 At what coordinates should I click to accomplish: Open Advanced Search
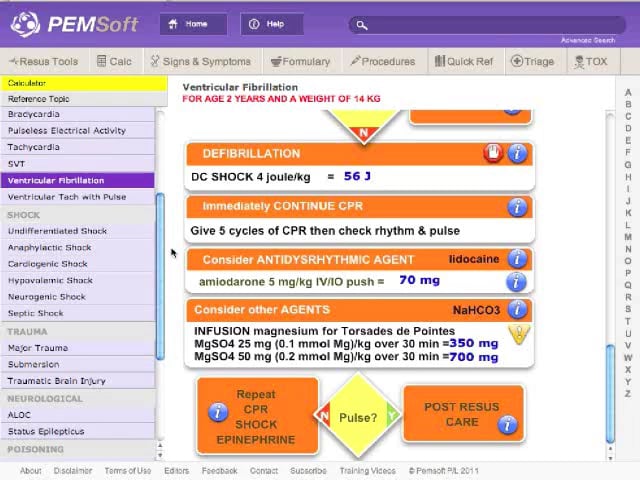click(588, 40)
